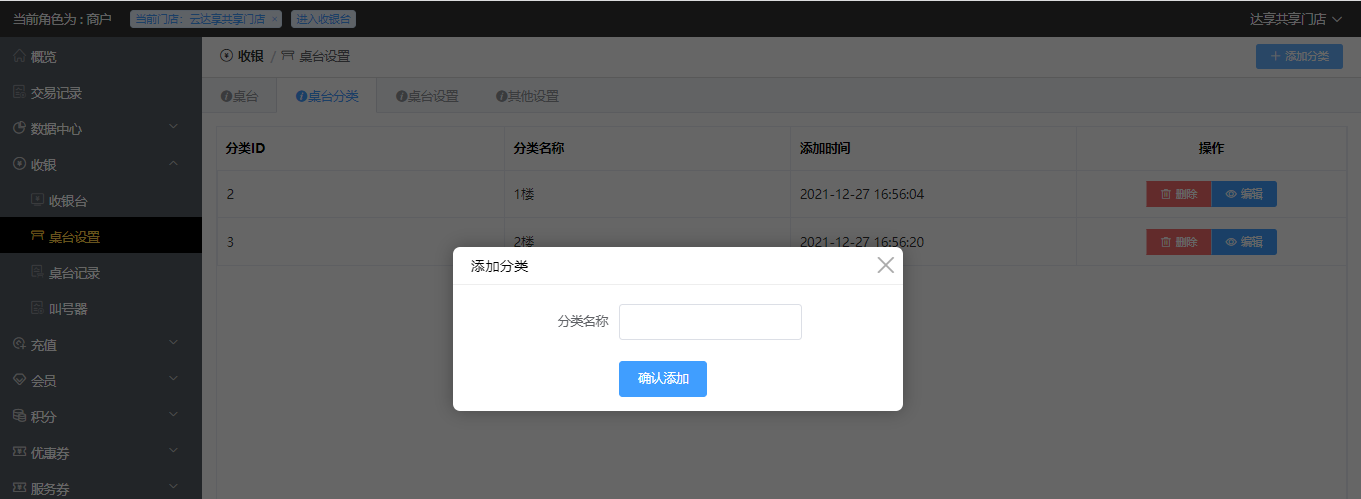This screenshot has height=499, width=1361.
Task: Switch to the 桌台设置 tab
Action: [427, 97]
